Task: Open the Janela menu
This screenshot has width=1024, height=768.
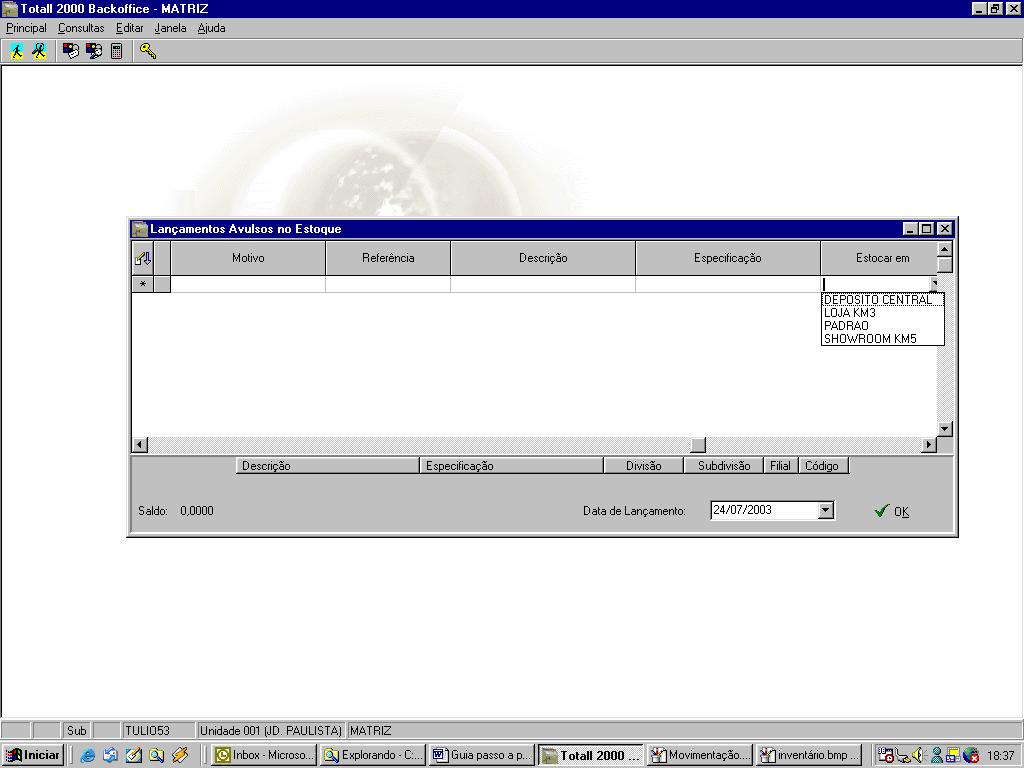Action: [x=170, y=28]
